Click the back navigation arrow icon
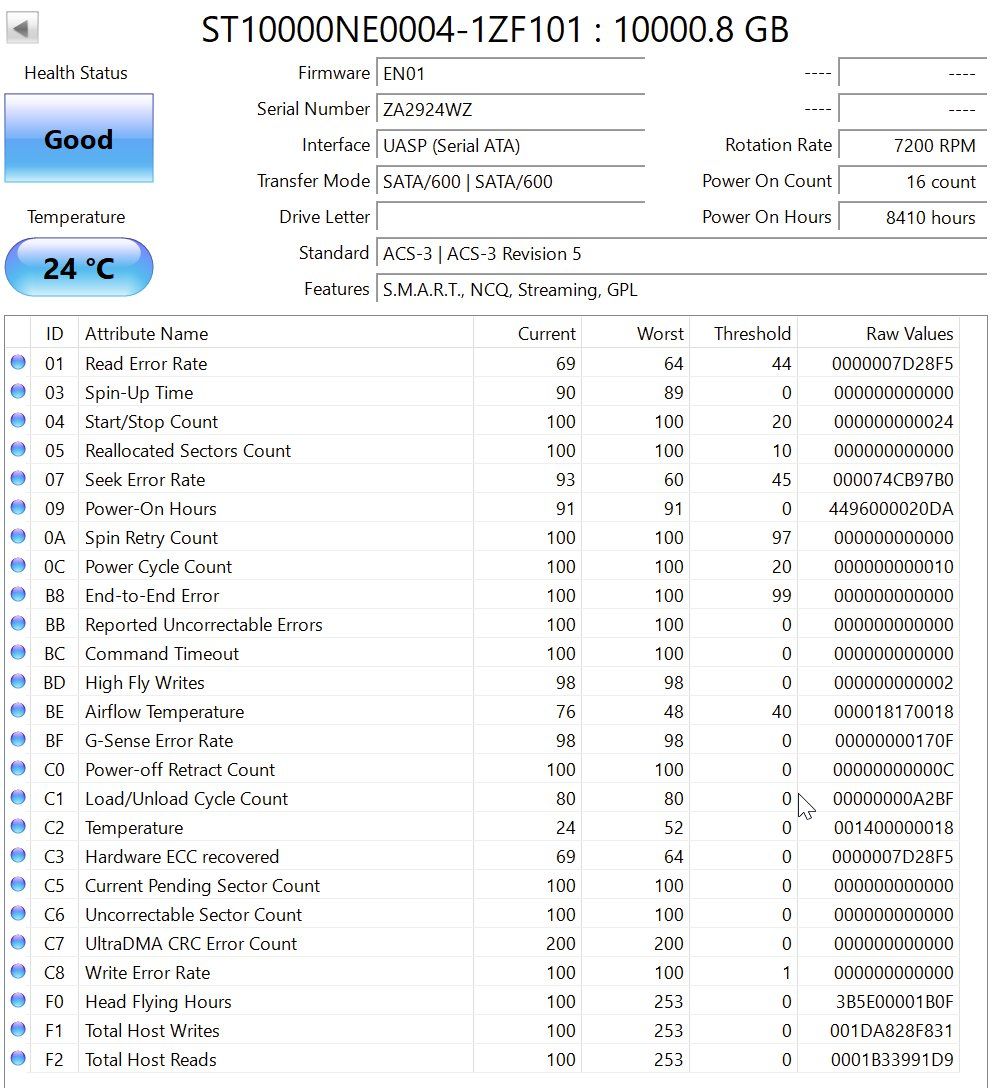The height and width of the screenshot is (1088, 997). coord(20,27)
